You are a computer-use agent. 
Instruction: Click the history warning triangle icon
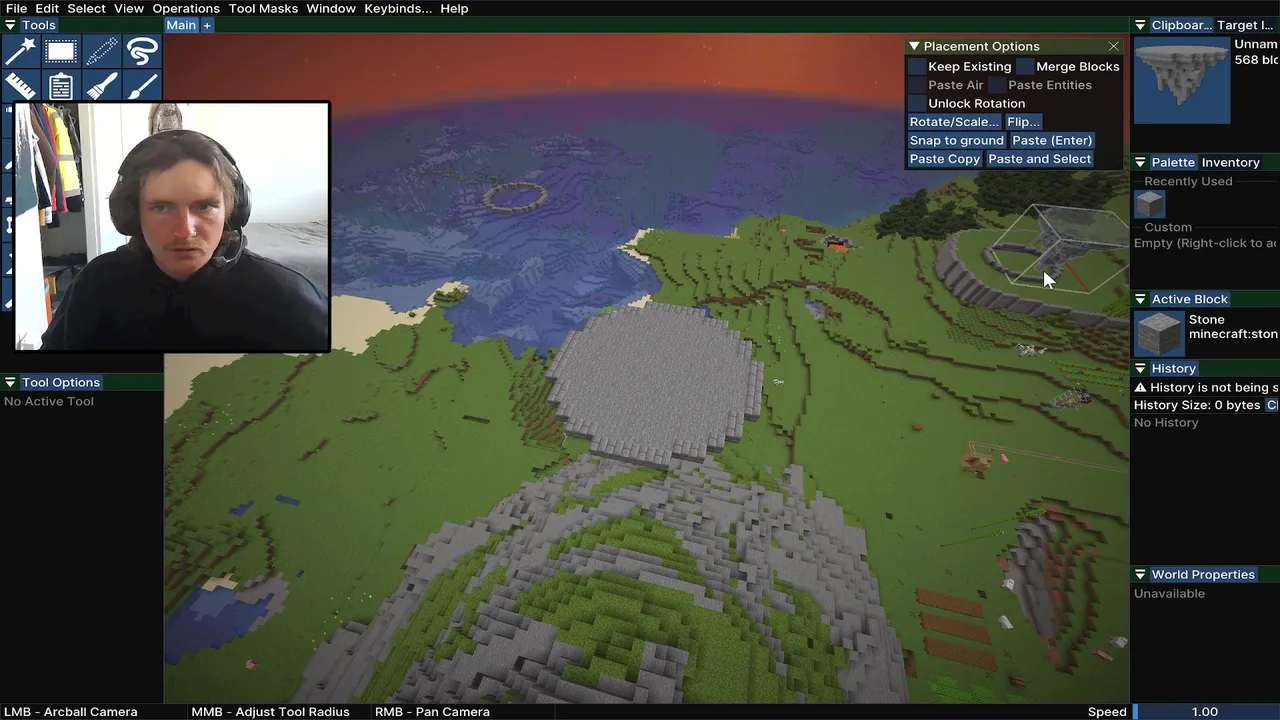point(1140,387)
